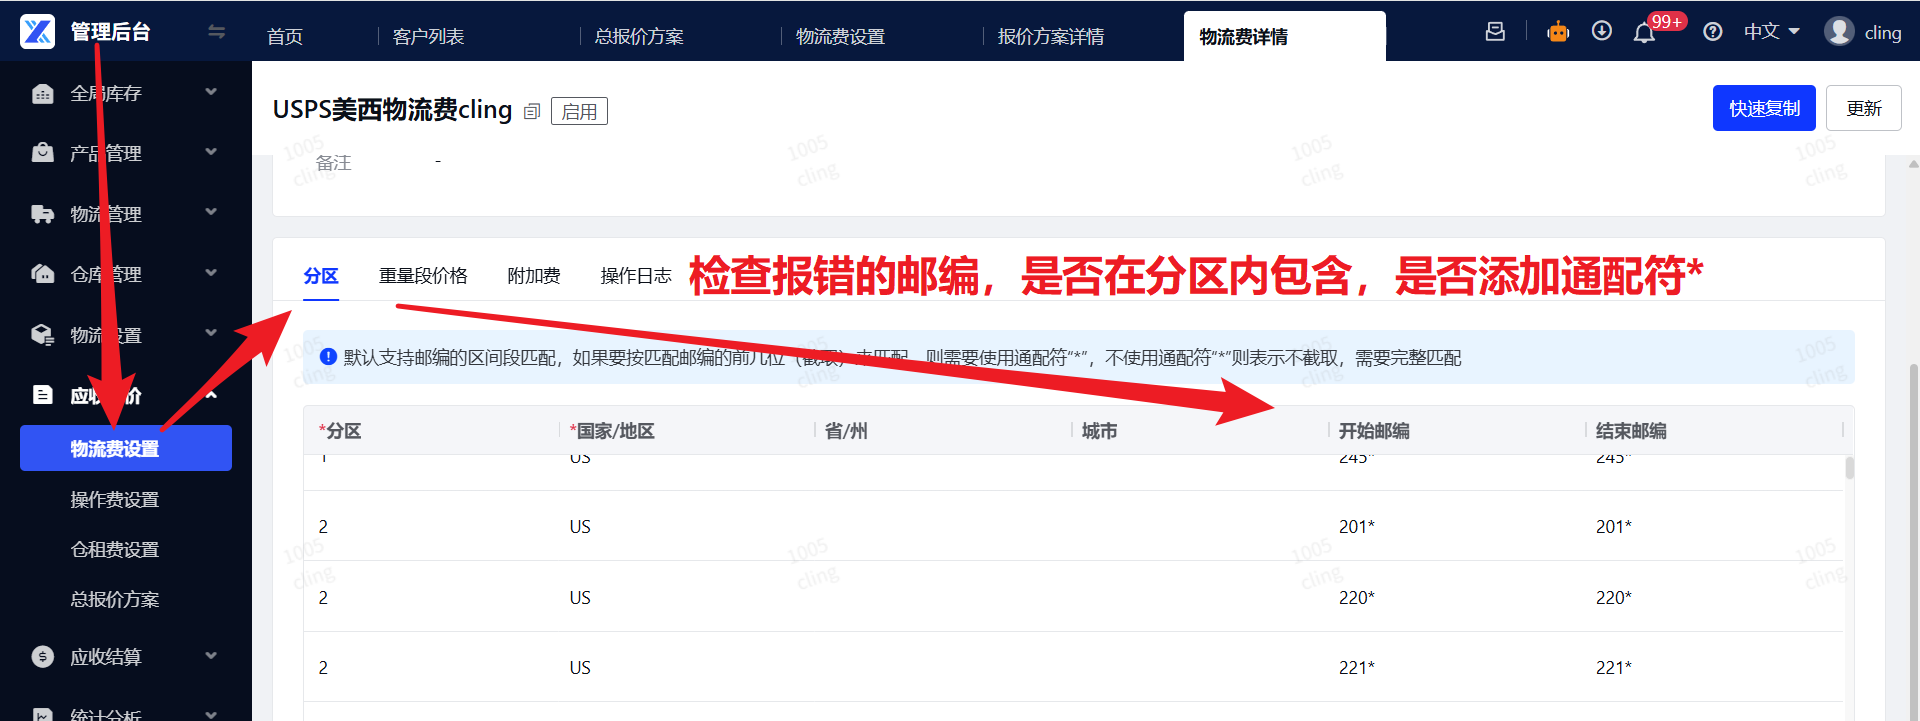The width and height of the screenshot is (1920, 721).
Task: Open 操作费设置 in the sidebar
Action: coord(115,499)
